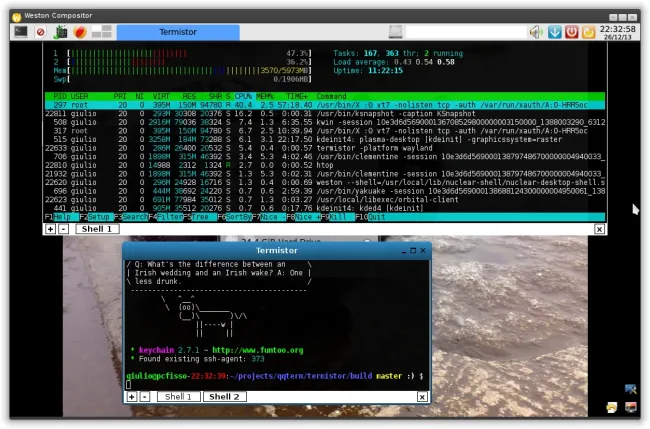Viewport: 650px width, 429px height.
Task: Select Shell 1 tab in the htop window
Action: [97, 229]
